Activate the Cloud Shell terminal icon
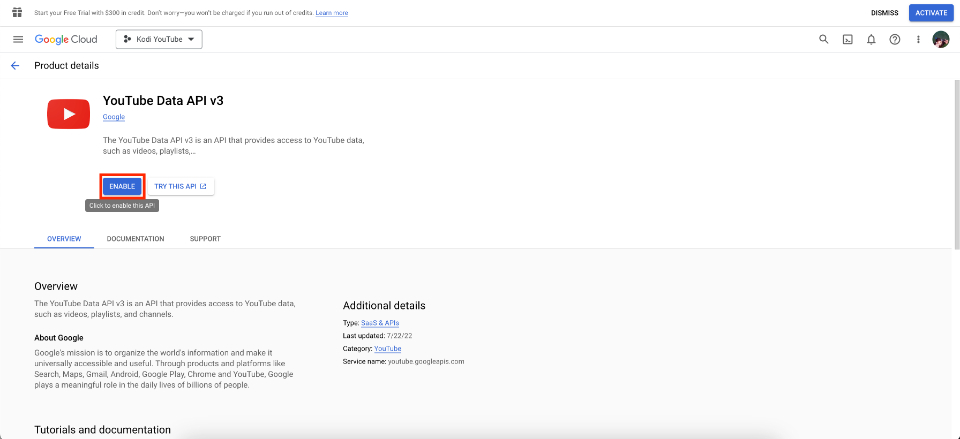The image size is (960, 439). (x=847, y=39)
